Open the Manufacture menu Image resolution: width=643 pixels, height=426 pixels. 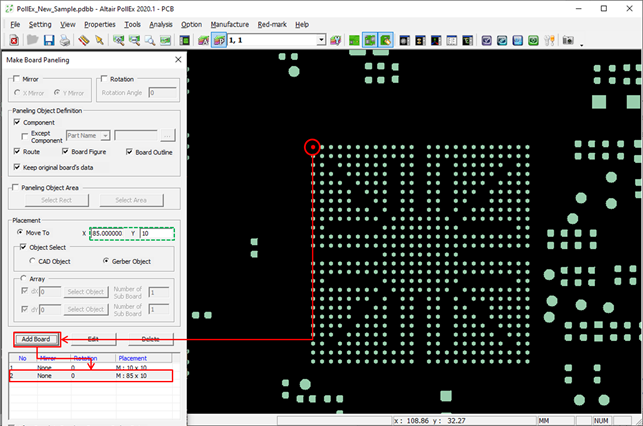point(229,23)
